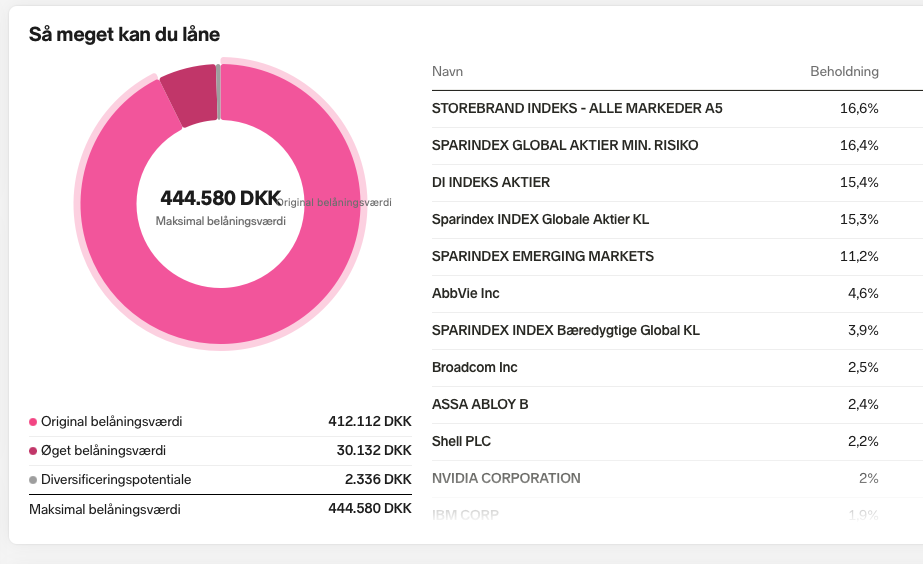Sort by the Navn column header
The height and width of the screenshot is (564, 923).
[447, 72]
